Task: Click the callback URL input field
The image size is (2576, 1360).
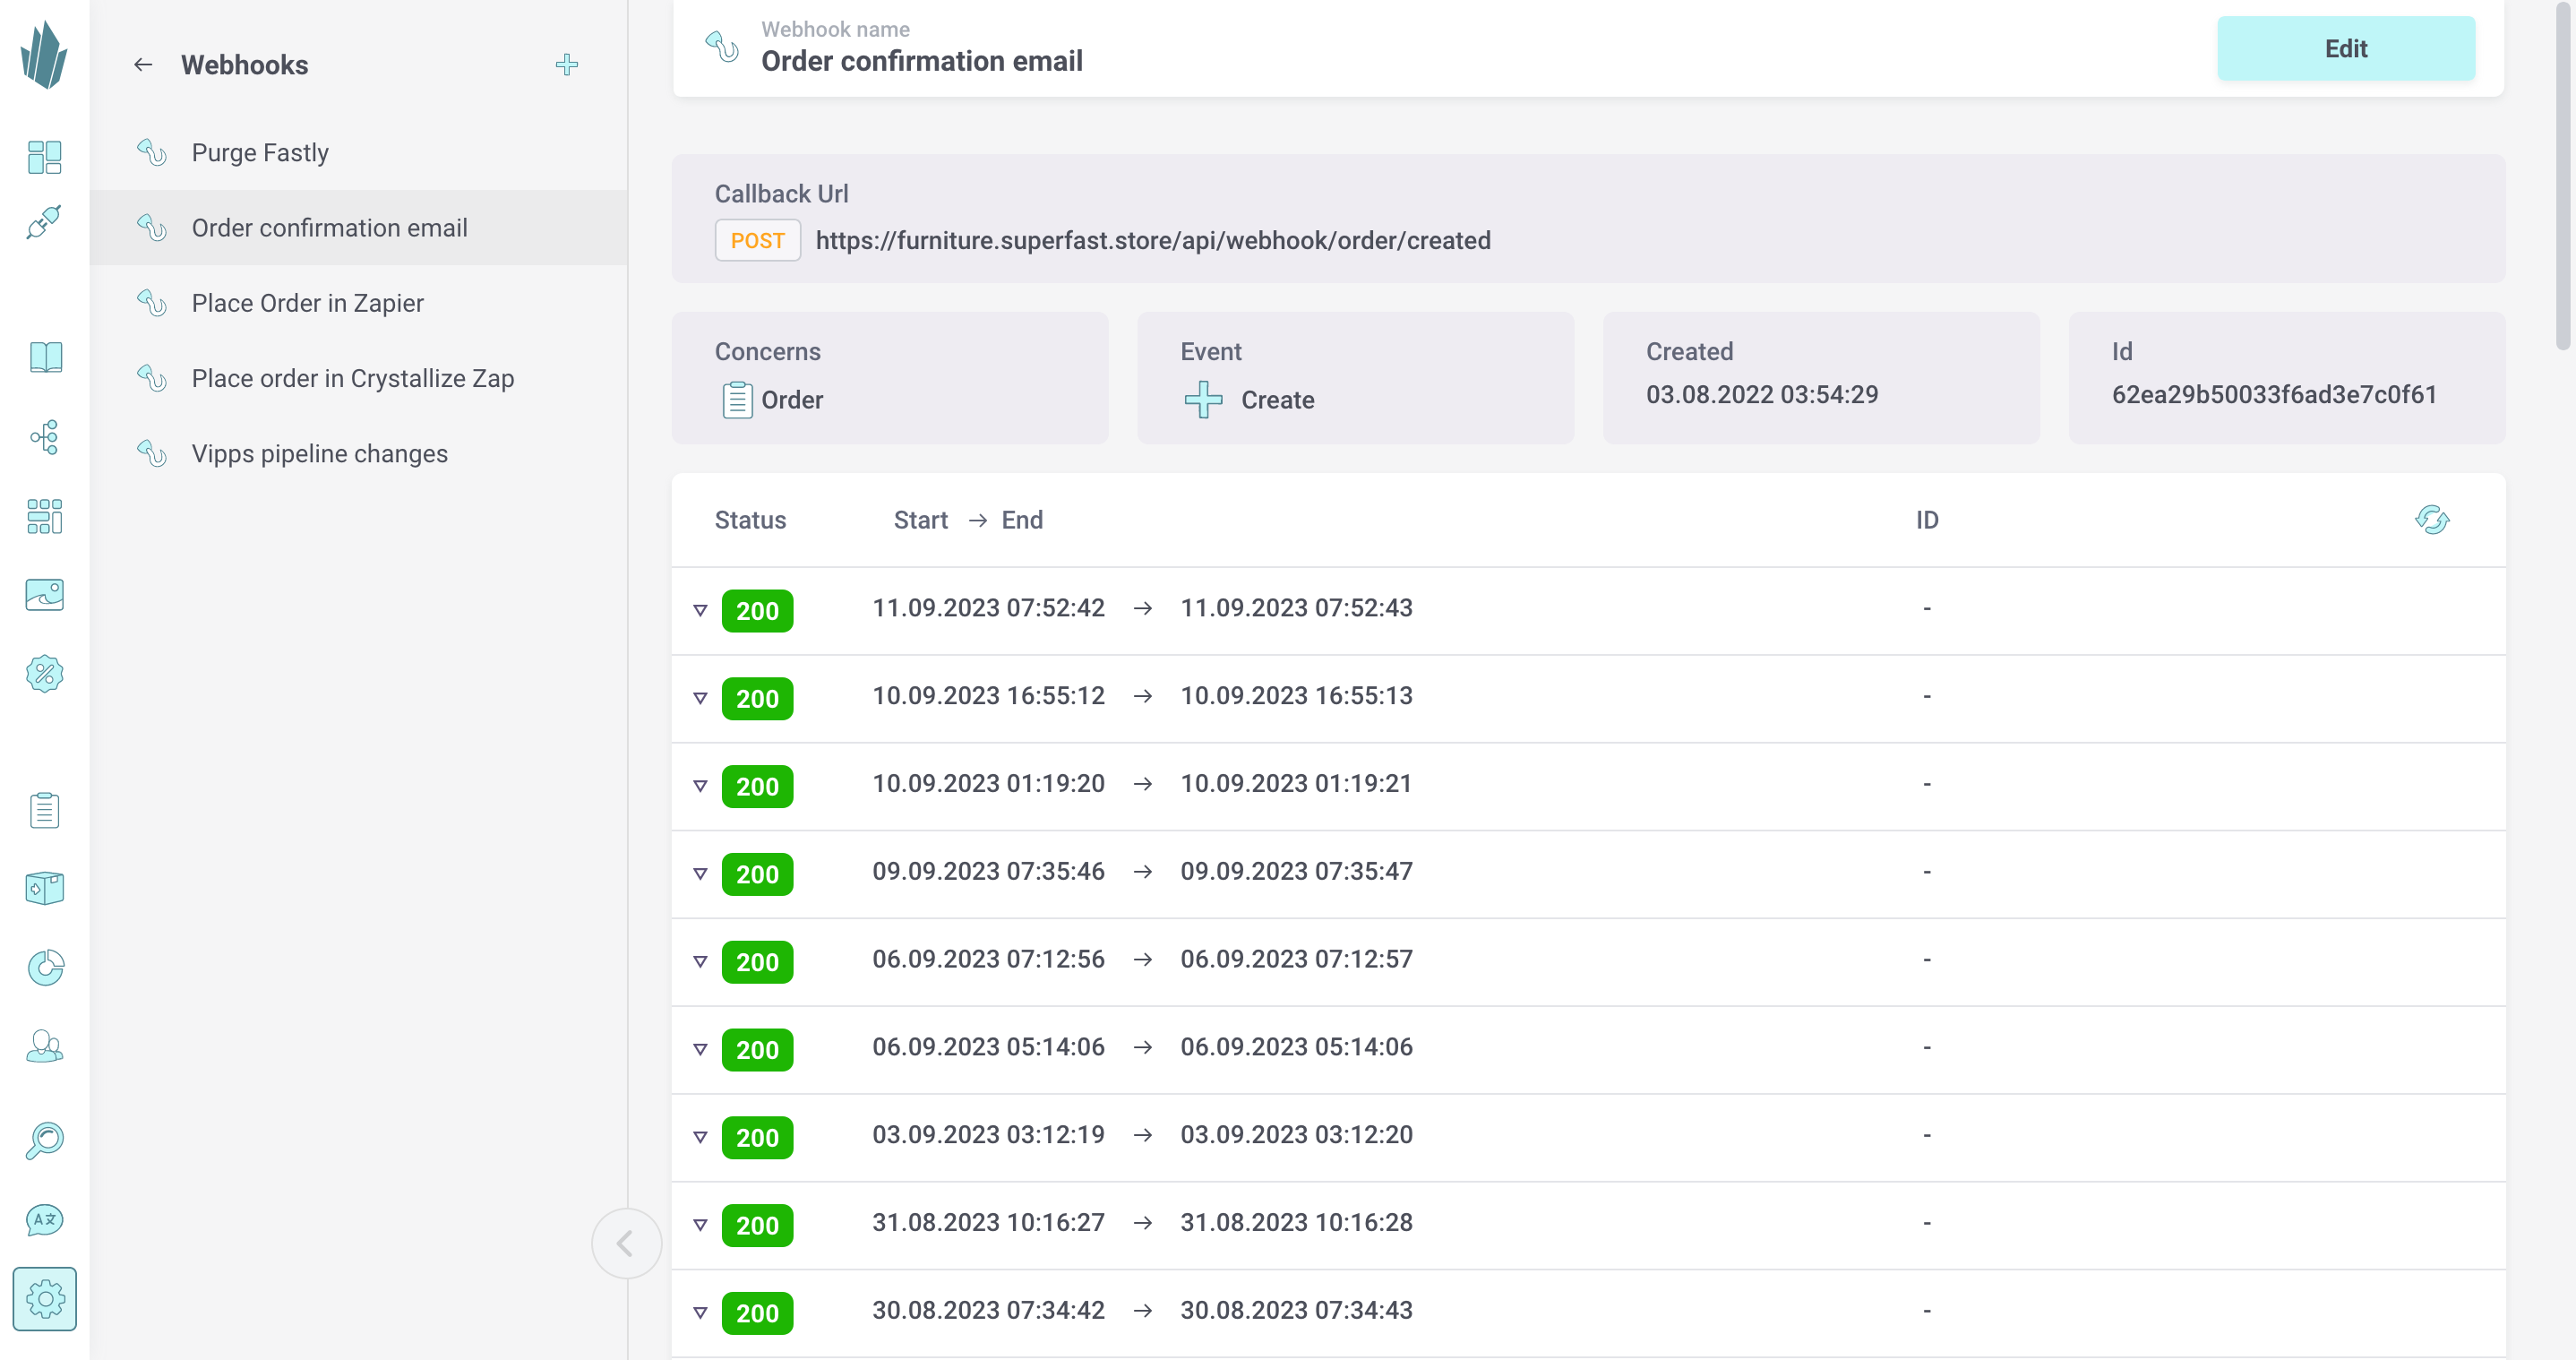Action: point(1152,240)
